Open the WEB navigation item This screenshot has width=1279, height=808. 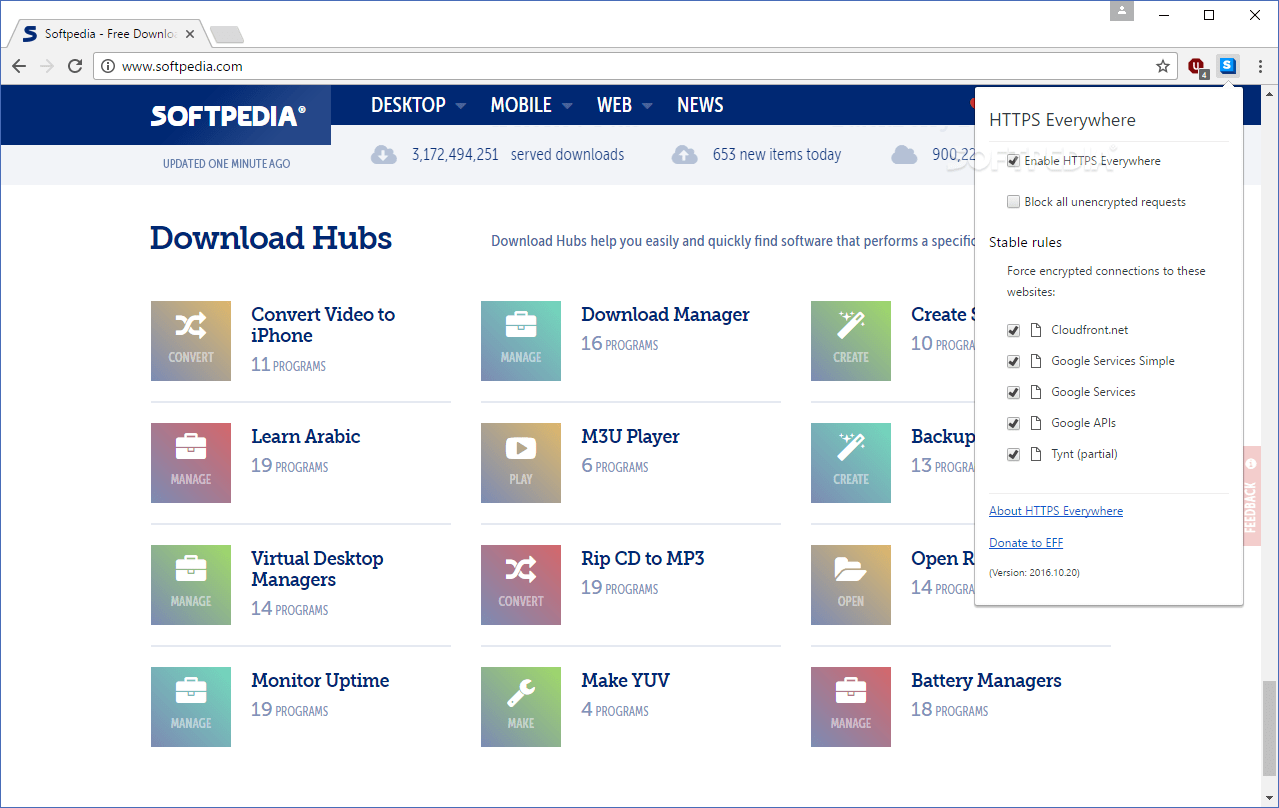(x=614, y=105)
